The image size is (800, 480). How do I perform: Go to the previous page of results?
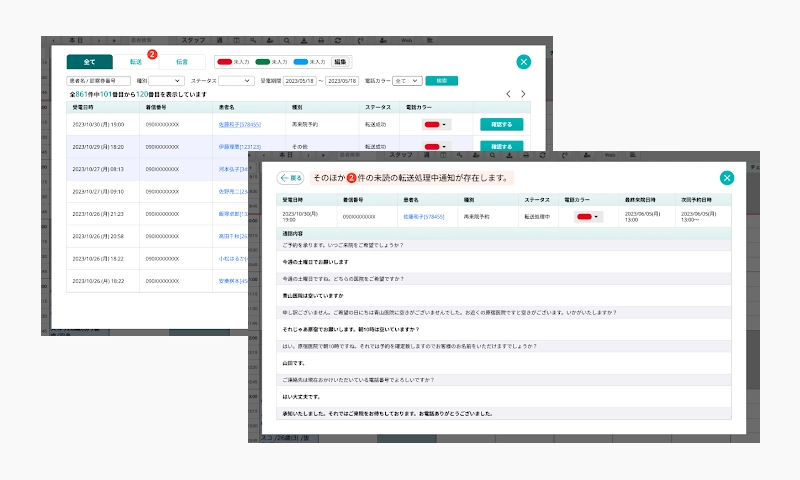point(508,94)
